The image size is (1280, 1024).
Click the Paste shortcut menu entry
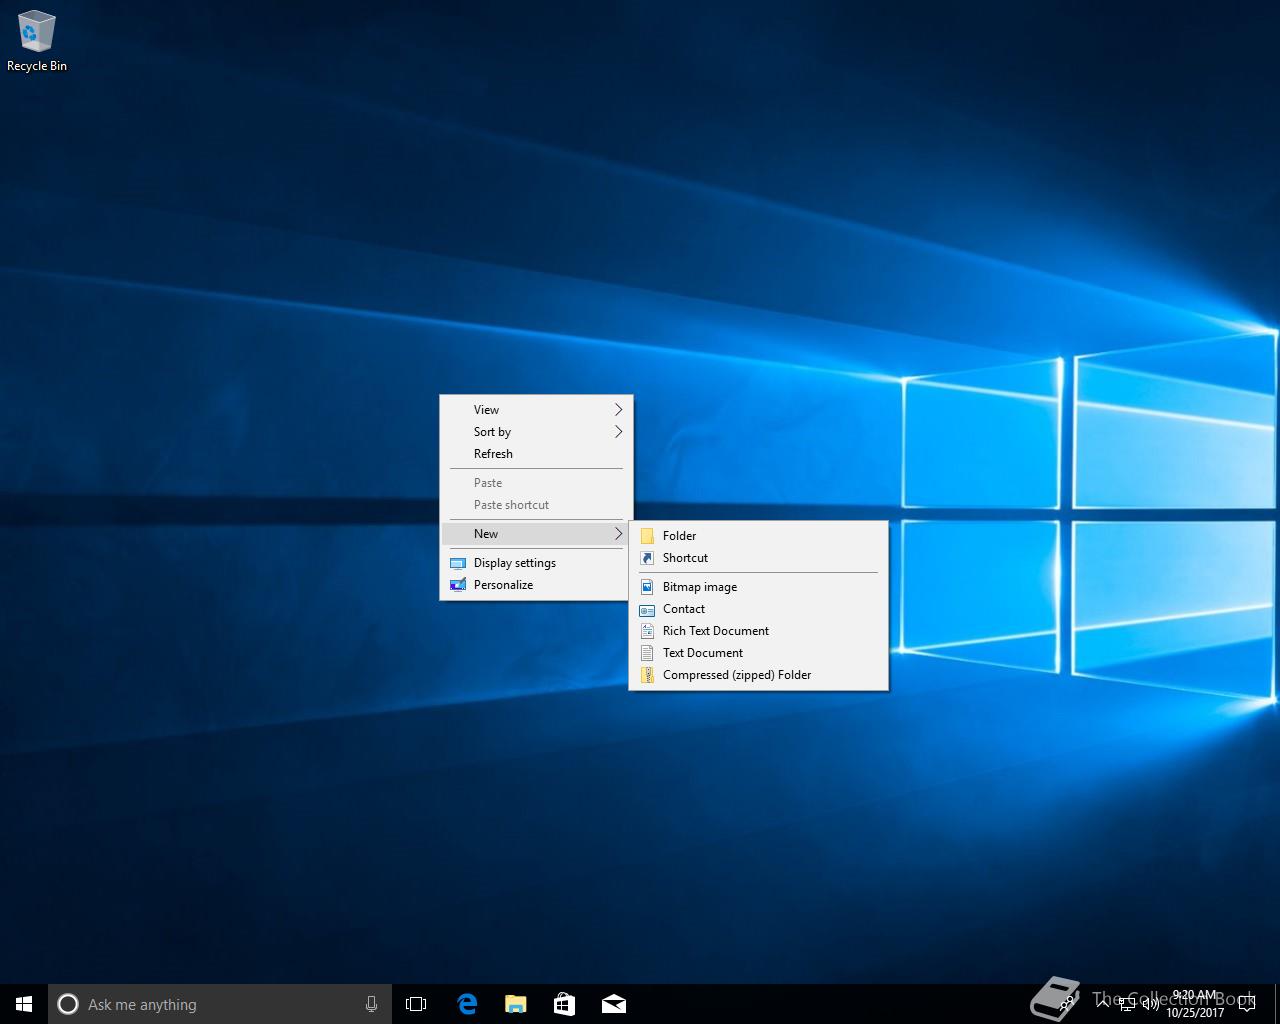coord(536,505)
